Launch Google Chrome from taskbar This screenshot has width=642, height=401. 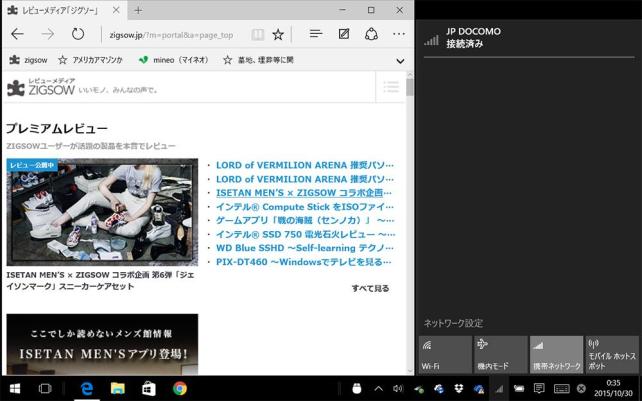pos(180,388)
